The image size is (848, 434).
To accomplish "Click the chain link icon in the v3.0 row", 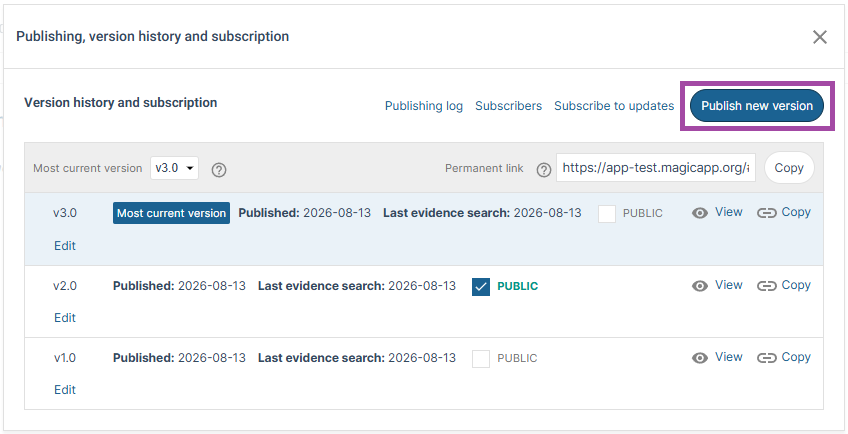I will click(x=766, y=213).
